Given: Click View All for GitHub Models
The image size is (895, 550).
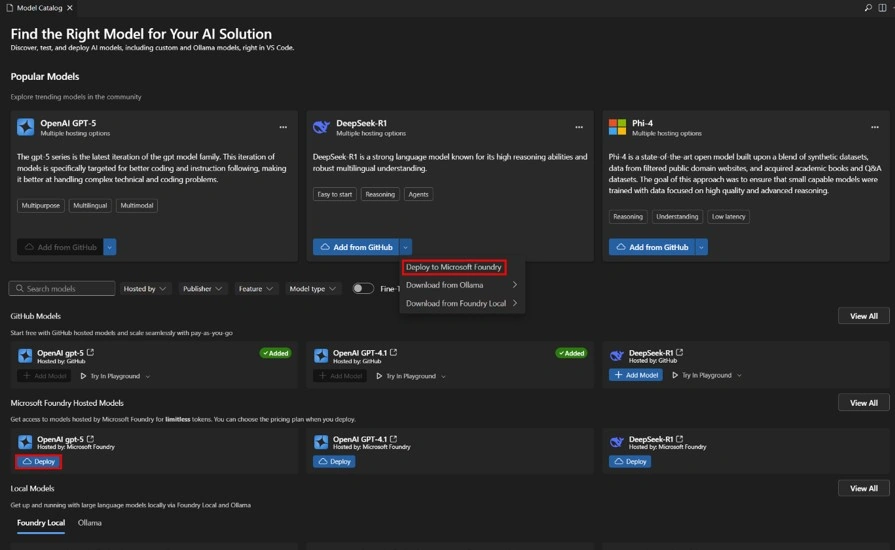Looking at the screenshot, I should (864, 316).
